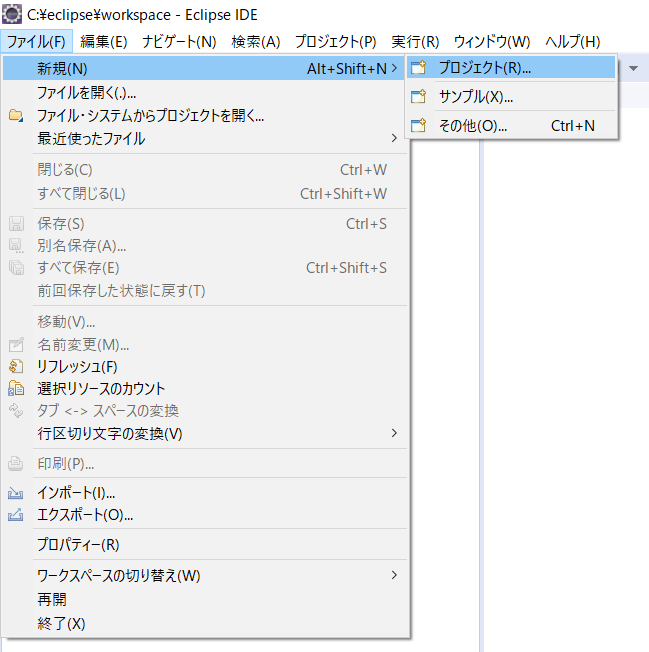Expand the 行区切り文字の変換(V) submenu arrow
This screenshot has height=652, width=649.
click(394, 433)
